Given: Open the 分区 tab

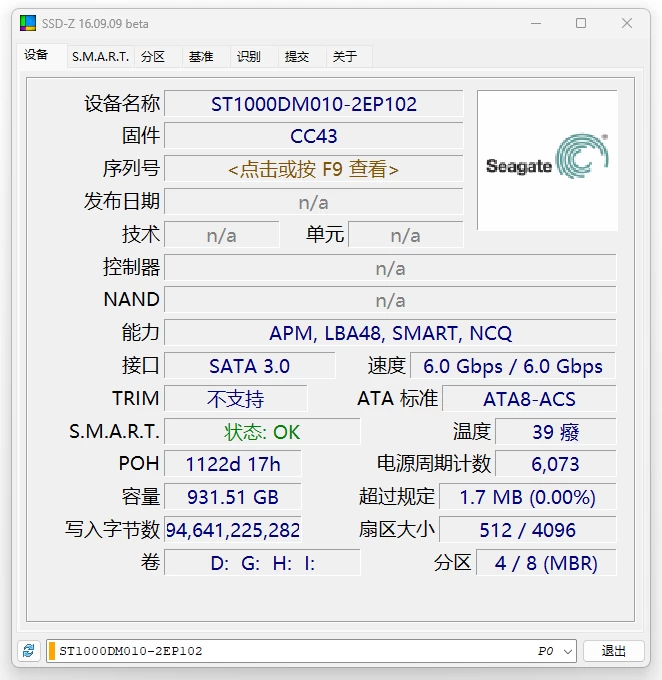Looking at the screenshot, I should point(153,57).
